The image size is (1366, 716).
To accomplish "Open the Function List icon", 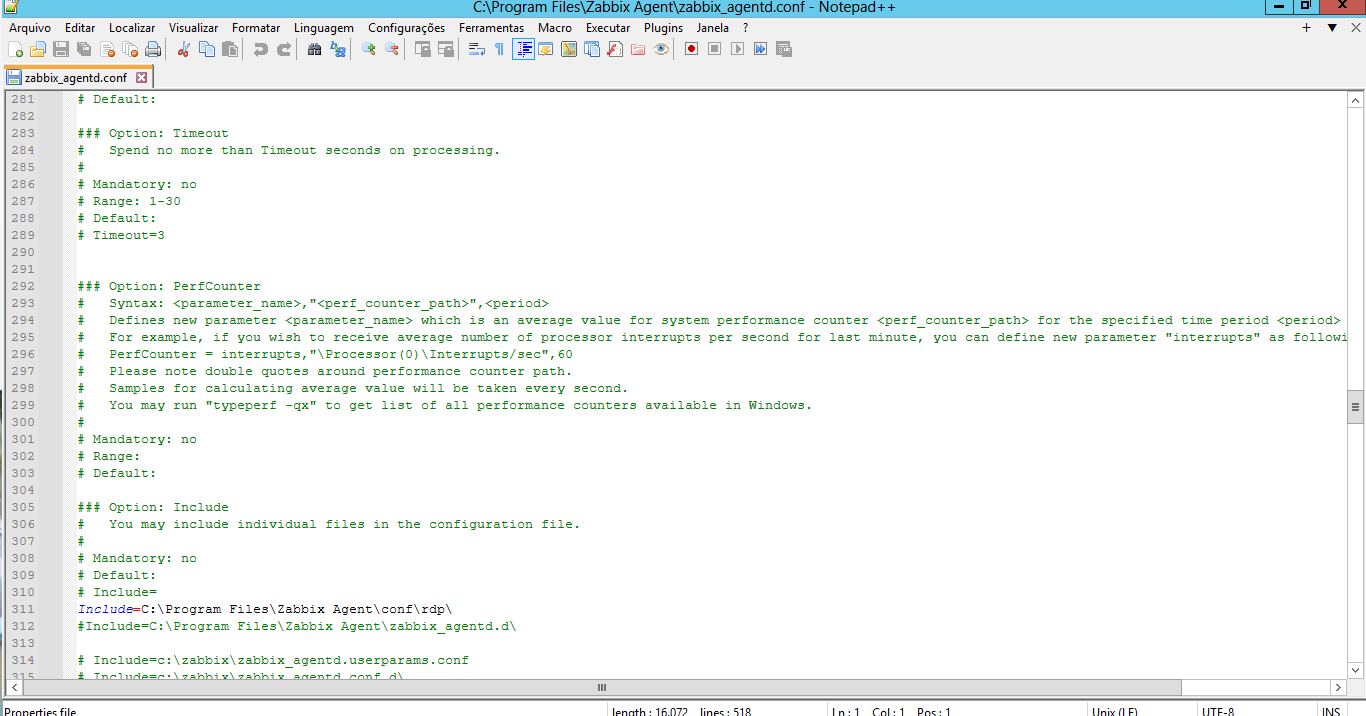I will coord(615,49).
